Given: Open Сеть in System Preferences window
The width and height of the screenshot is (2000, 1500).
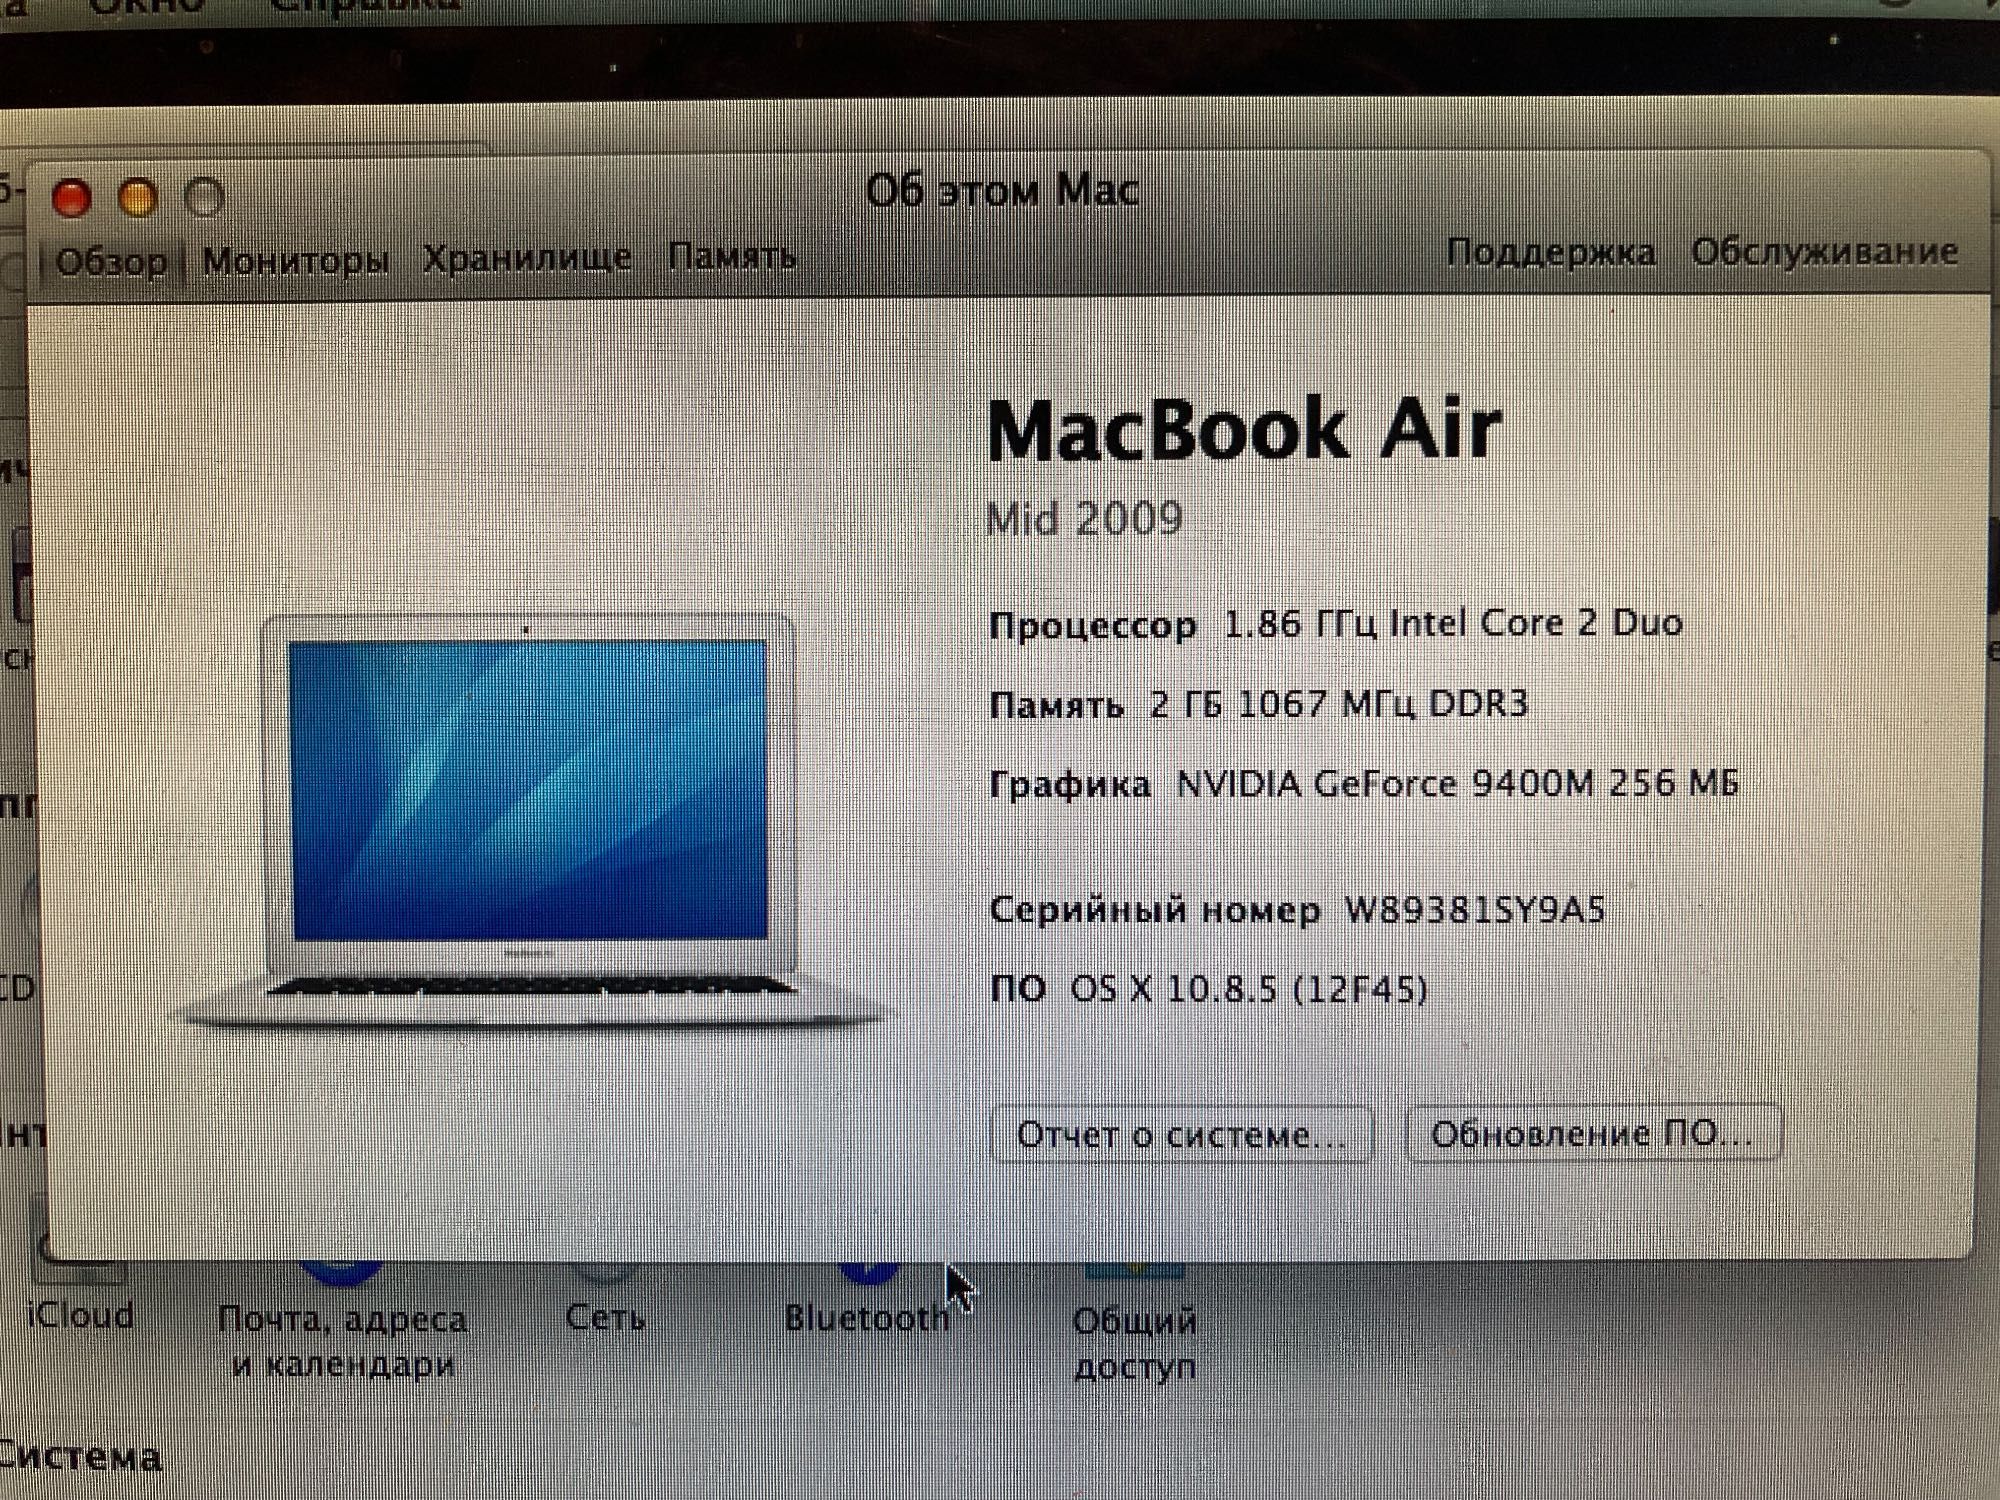Looking at the screenshot, I should click(x=605, y=1300).
